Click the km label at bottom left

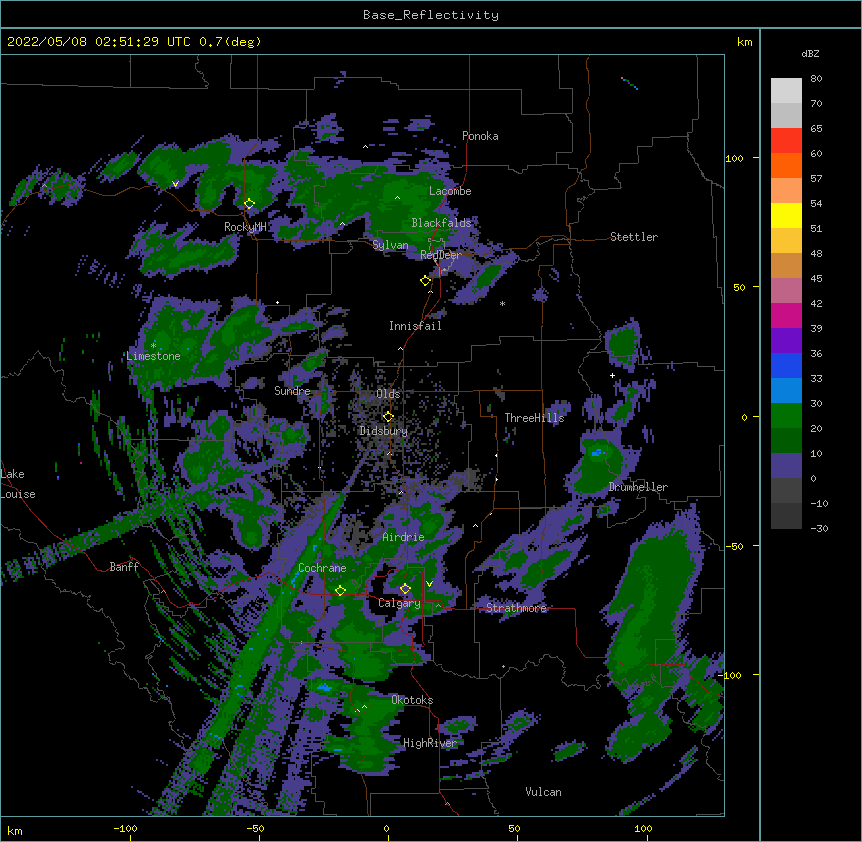pos(15,831)
